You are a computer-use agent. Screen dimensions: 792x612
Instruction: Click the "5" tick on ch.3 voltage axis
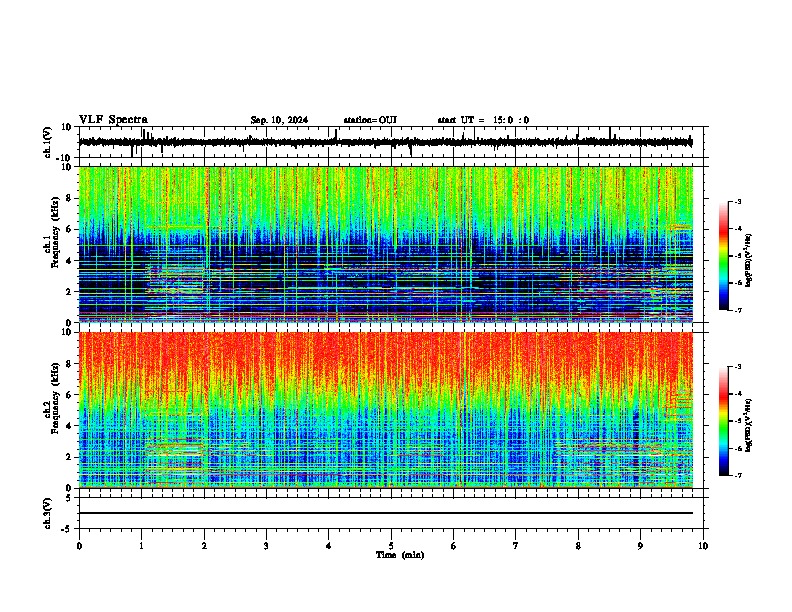pyautogui.click(x=69, y=497)
